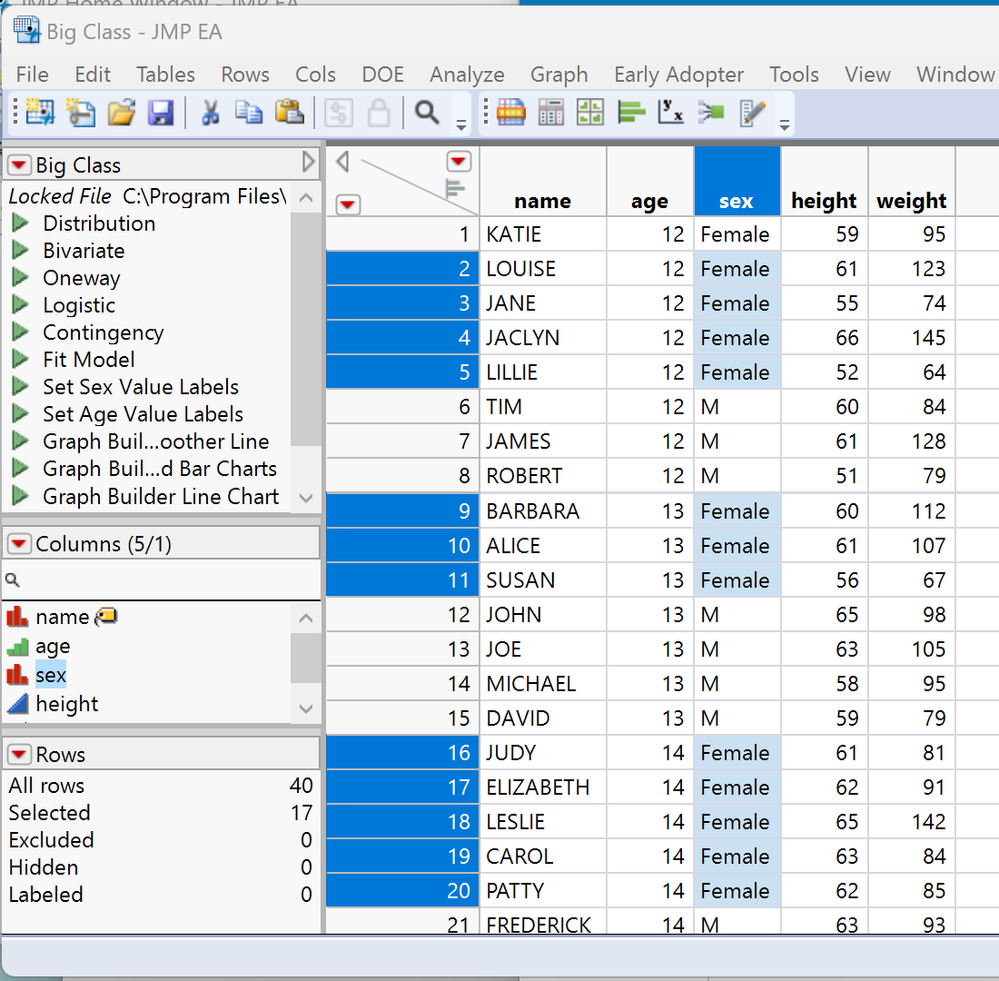Select the sex column in Columns list
Viewport: 999px width, 981px height.
click(x=50, y=675)
